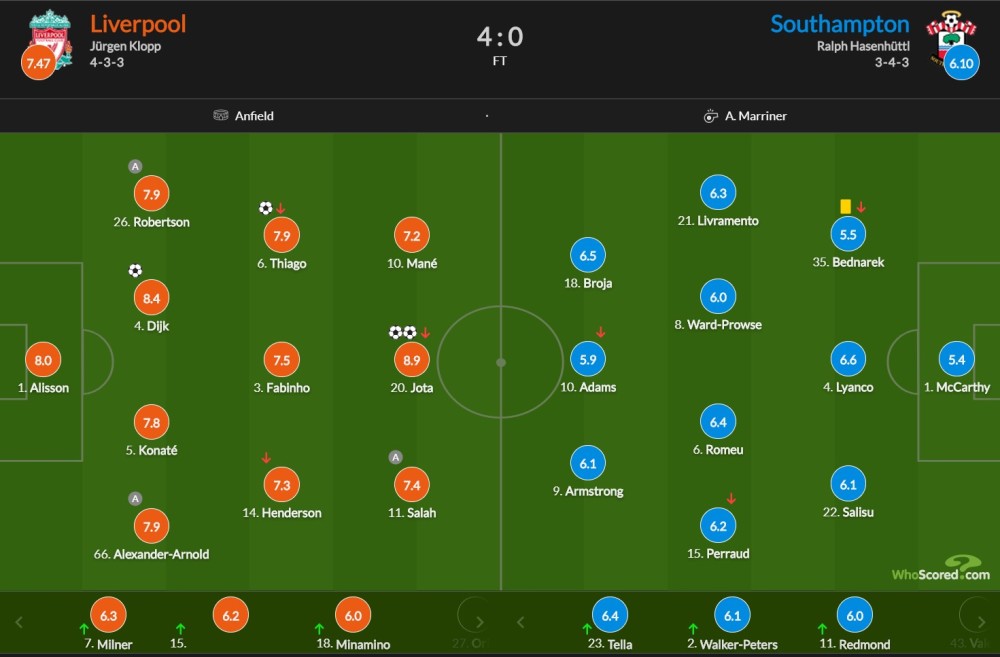Click the referee whistle icon
Screen dimensions: 1000x657
pyautogui.click(x=710, y=116)
